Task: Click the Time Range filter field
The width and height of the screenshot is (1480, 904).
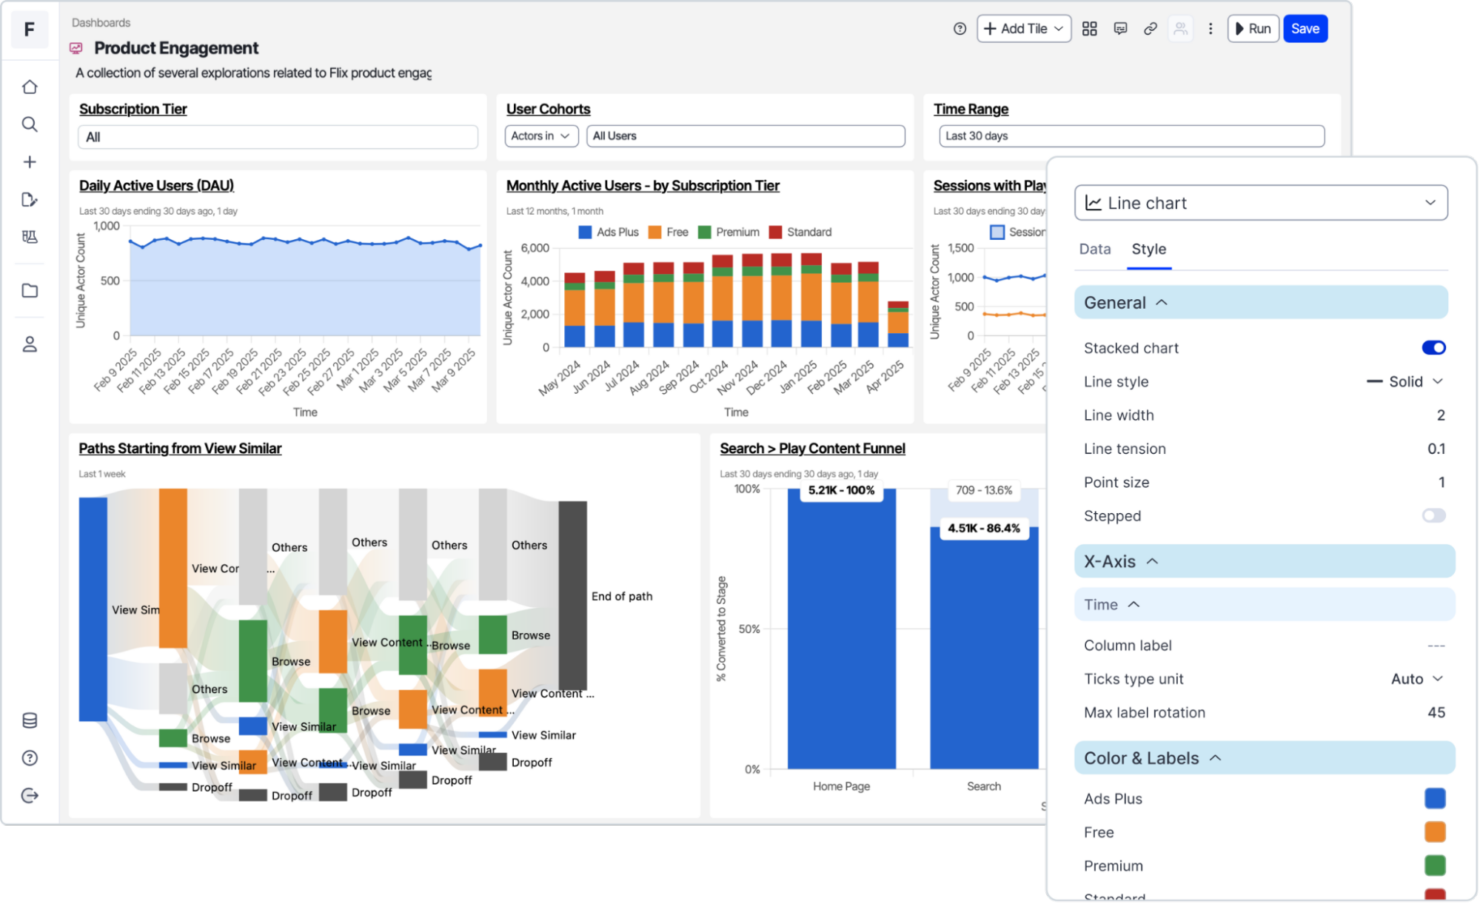Action: click(x=1130, y=136)
